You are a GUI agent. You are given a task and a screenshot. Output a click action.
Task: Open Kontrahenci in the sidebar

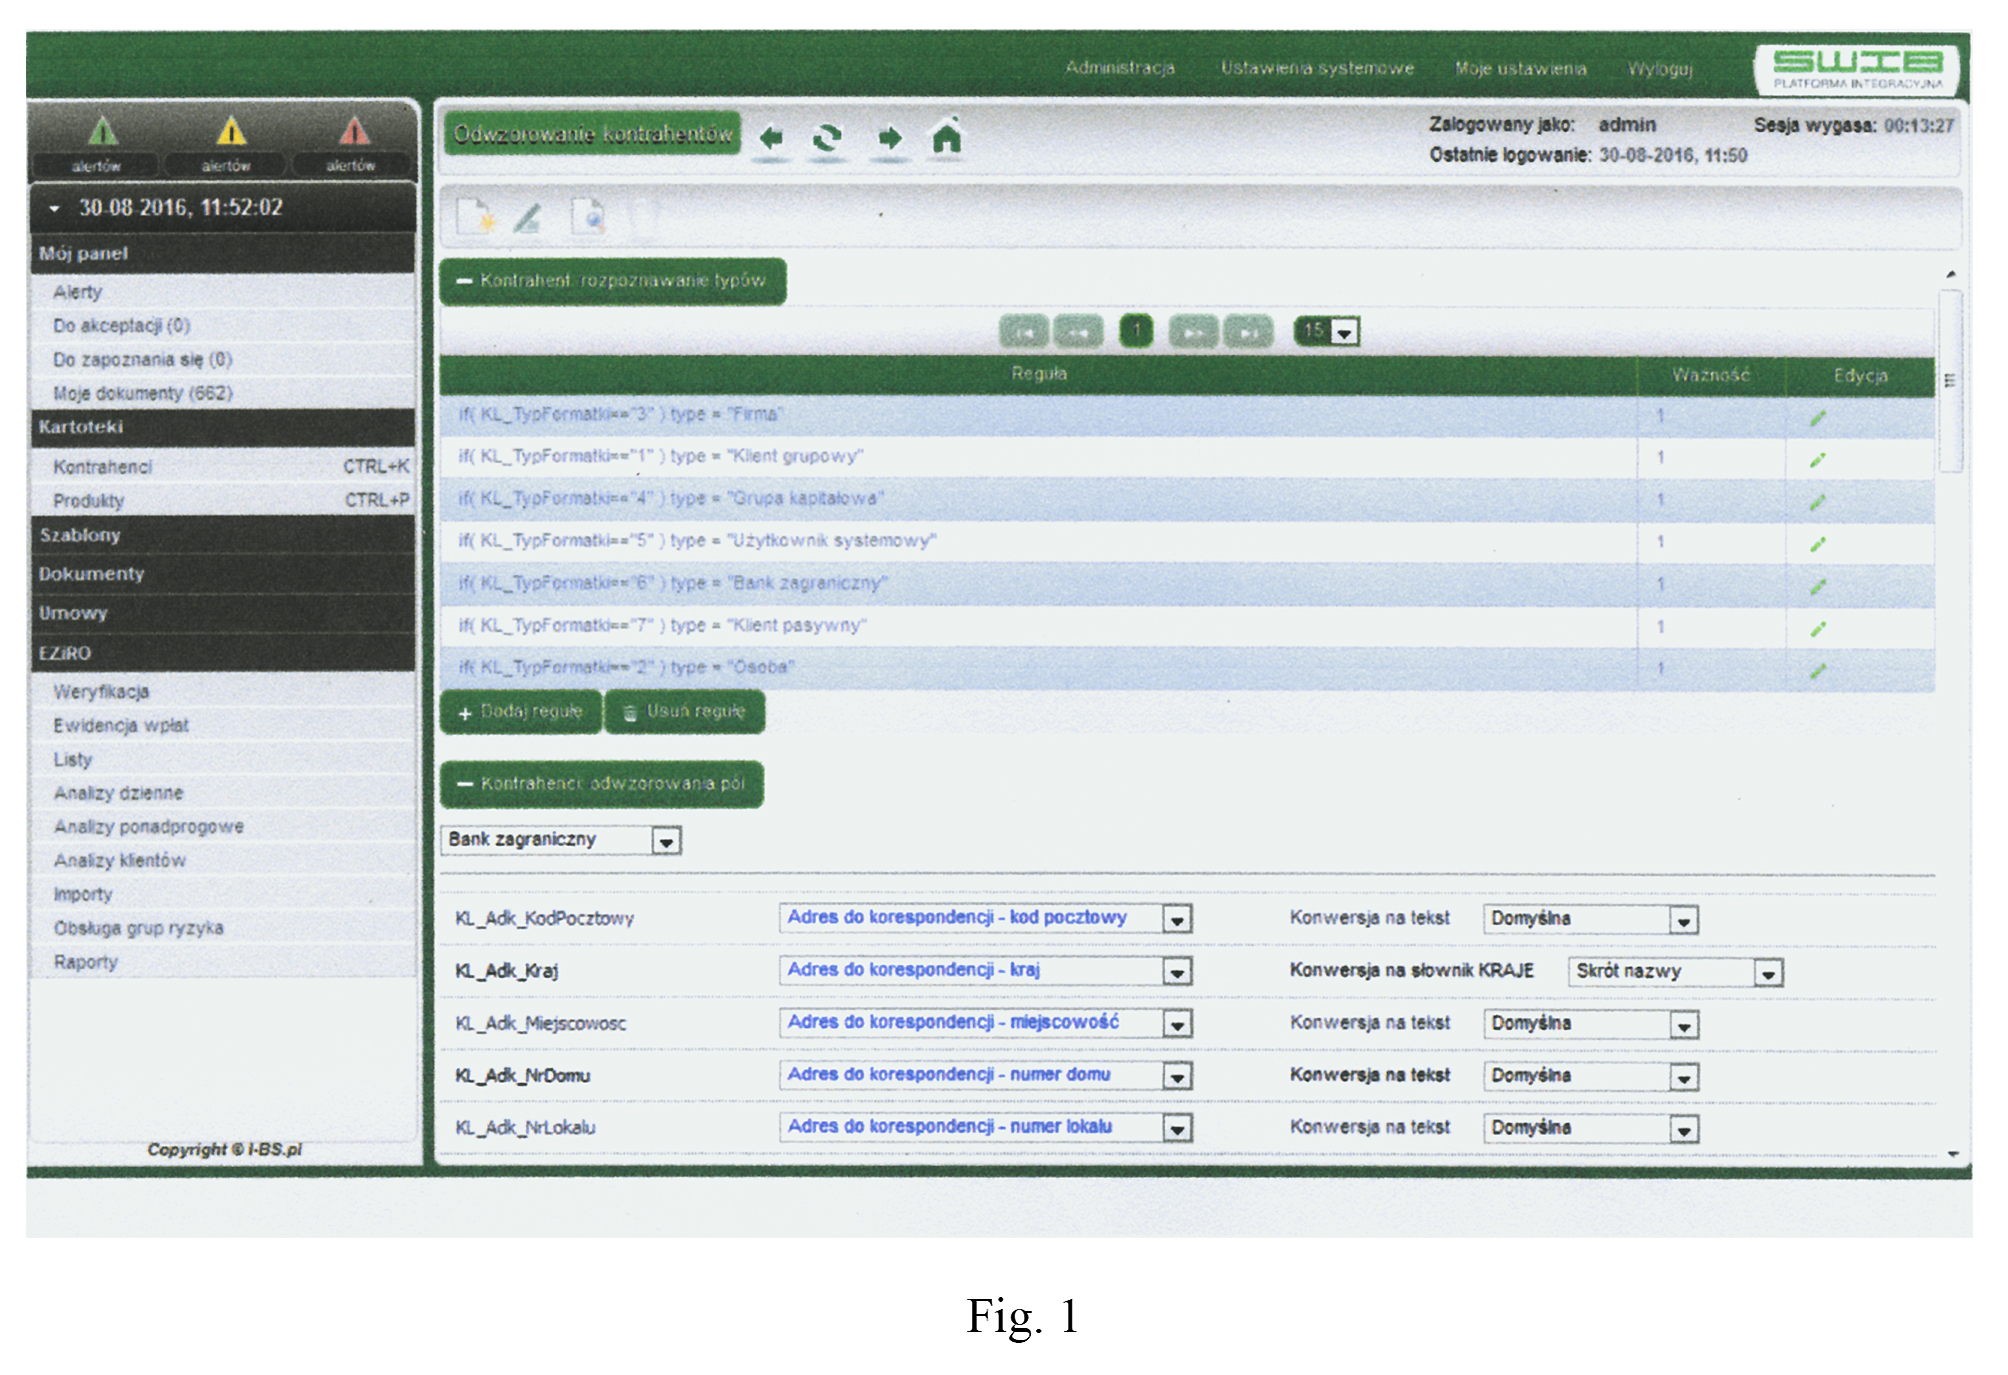click(x=103, y=467)
